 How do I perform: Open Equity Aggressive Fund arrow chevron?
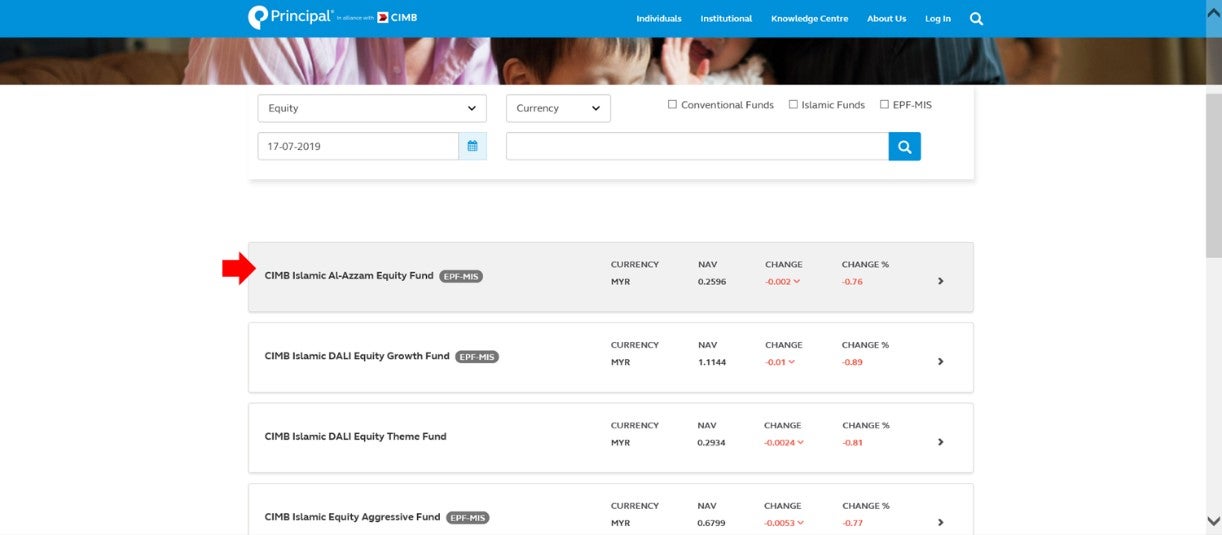coord(941,522)
